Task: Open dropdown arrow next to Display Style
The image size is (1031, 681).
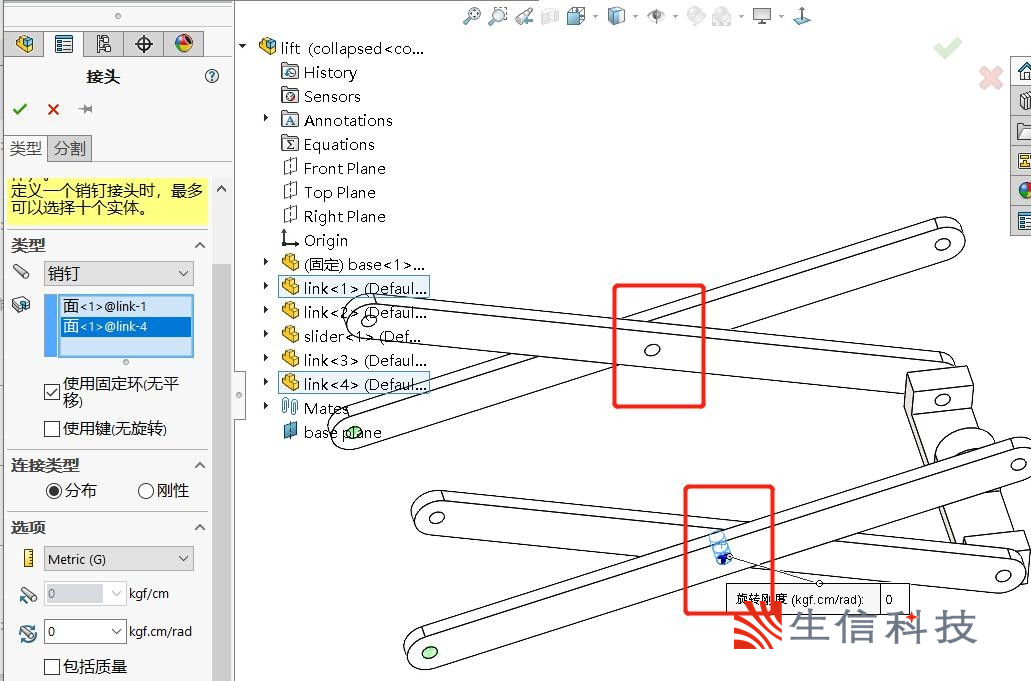Action: [635, 16]
